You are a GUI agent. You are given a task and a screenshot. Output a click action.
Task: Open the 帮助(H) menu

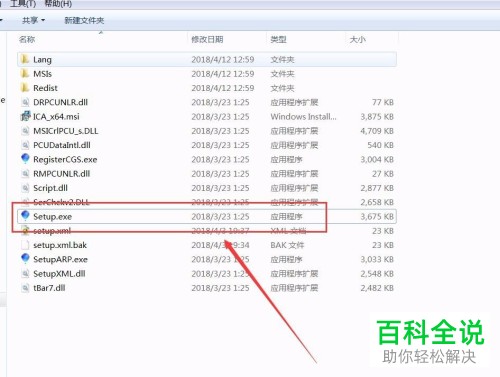click(x=58, y=4)
